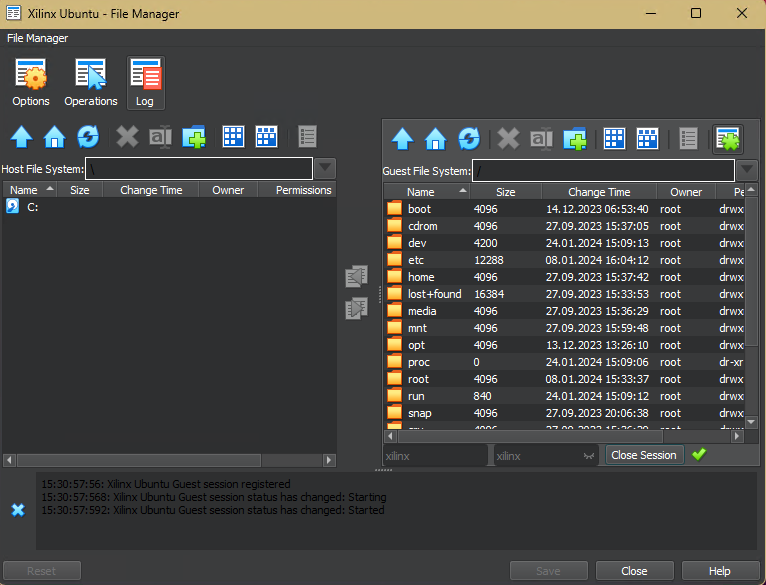The image size is (766, 585).
Task: Sort guest pane by Name column
Action: tap(427, 192)
